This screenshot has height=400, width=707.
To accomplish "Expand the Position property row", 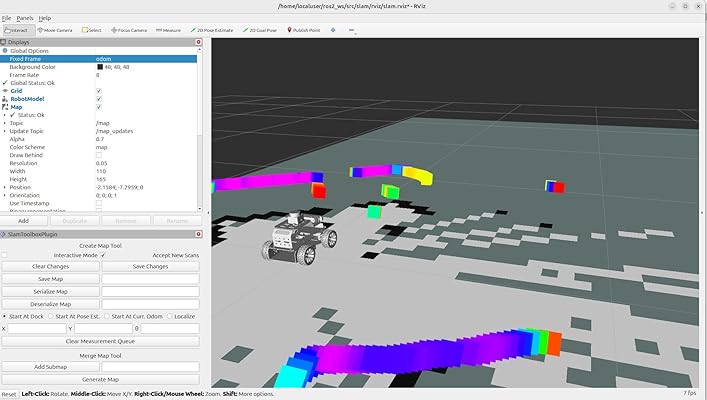I will click(x=5, y=187).
